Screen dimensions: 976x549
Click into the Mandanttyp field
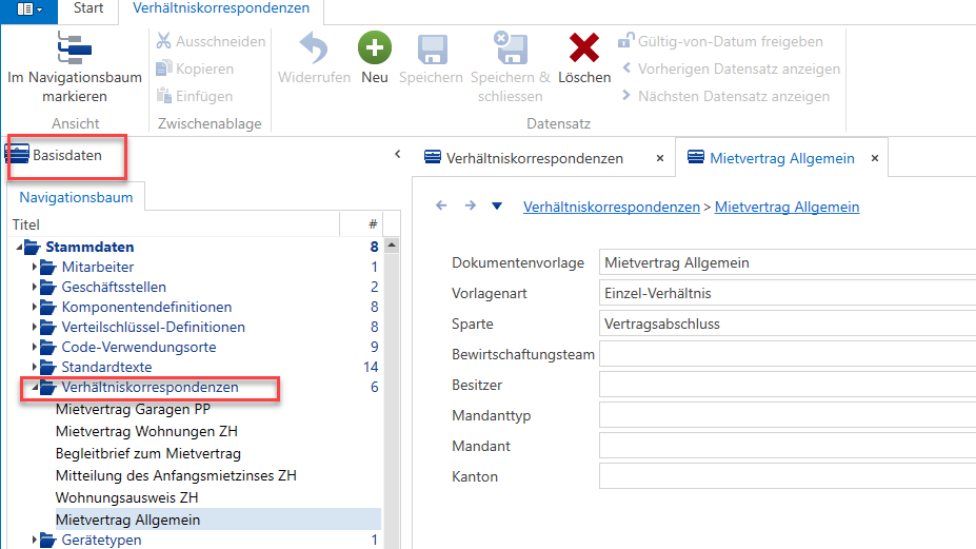pos(787,415)
